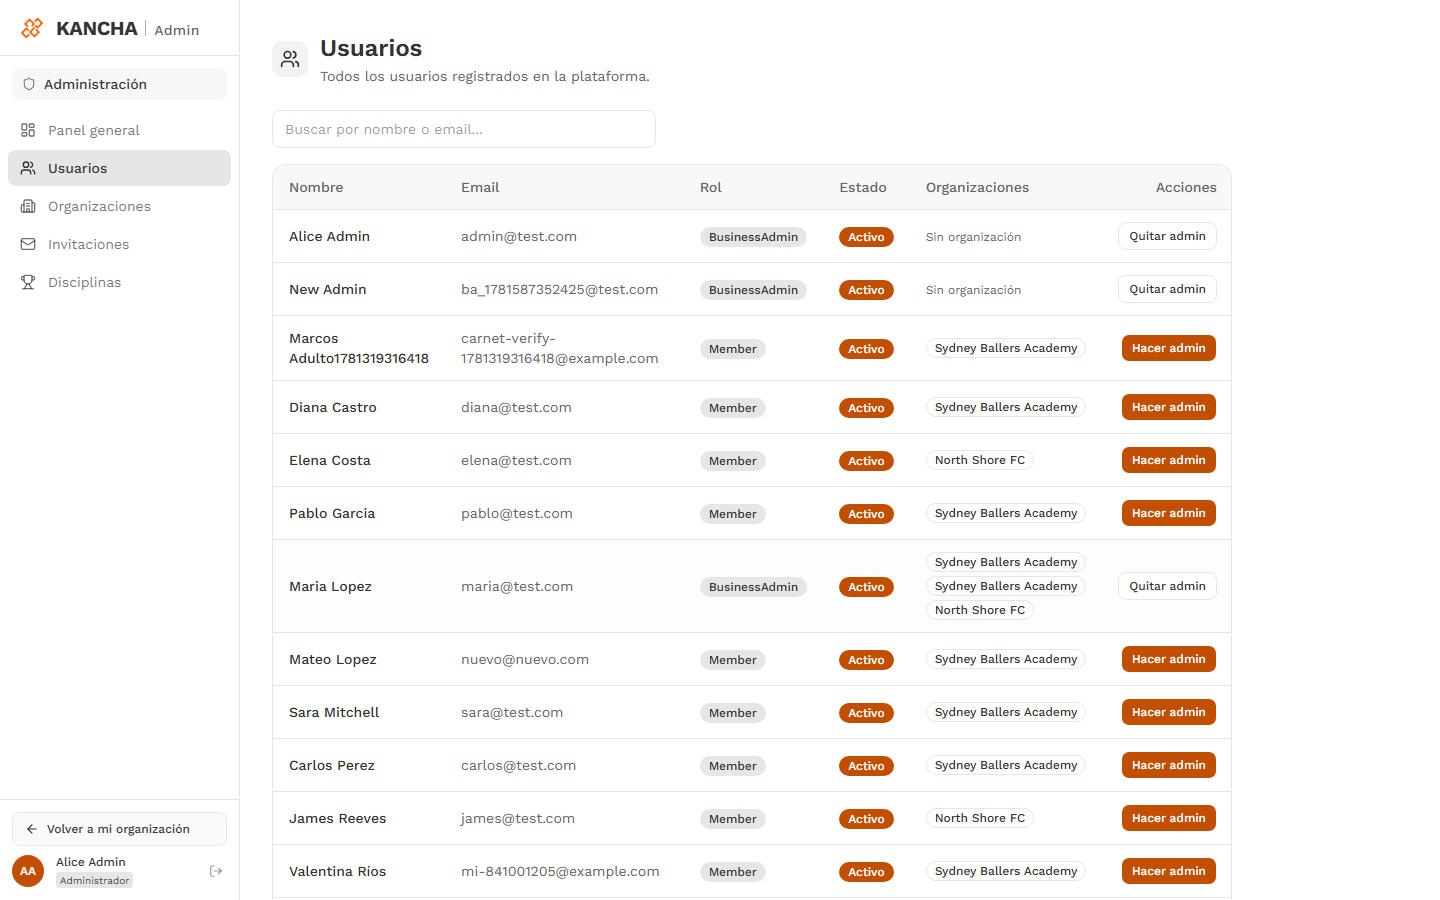This screenshot has width=1440, height=900.
Task: Promote Carlos Perez to admin
Action: (1169, 765)
